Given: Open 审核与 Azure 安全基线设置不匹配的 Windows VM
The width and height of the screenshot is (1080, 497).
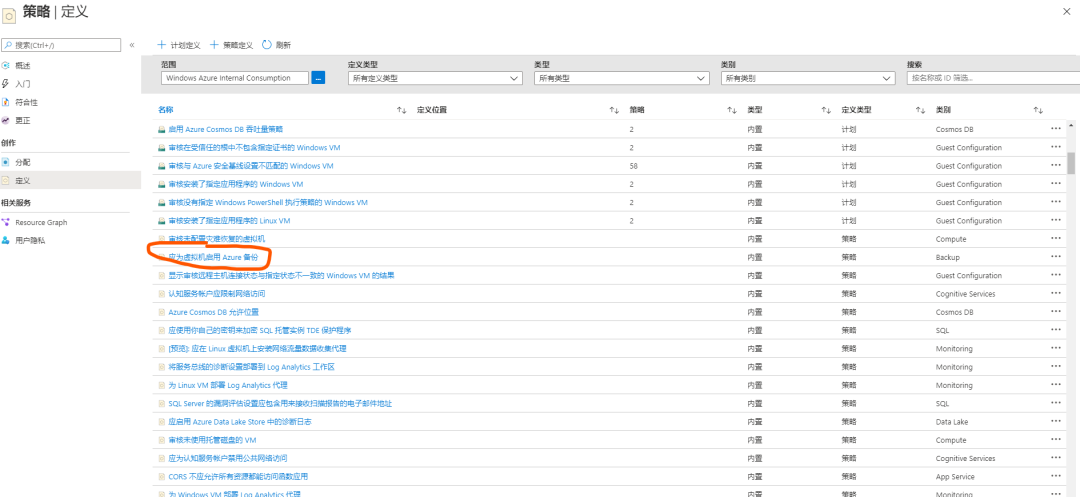Looking at the screenshot, I should (251, 166).
